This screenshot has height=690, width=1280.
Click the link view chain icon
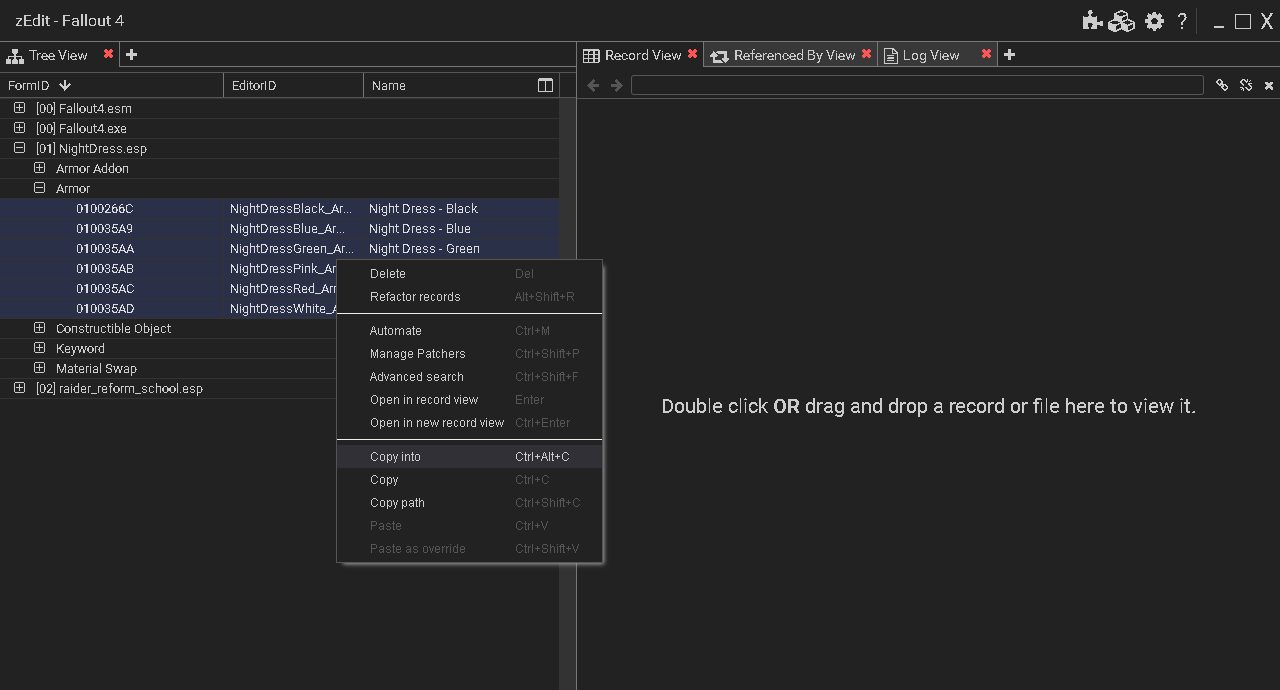(1222, 86)
